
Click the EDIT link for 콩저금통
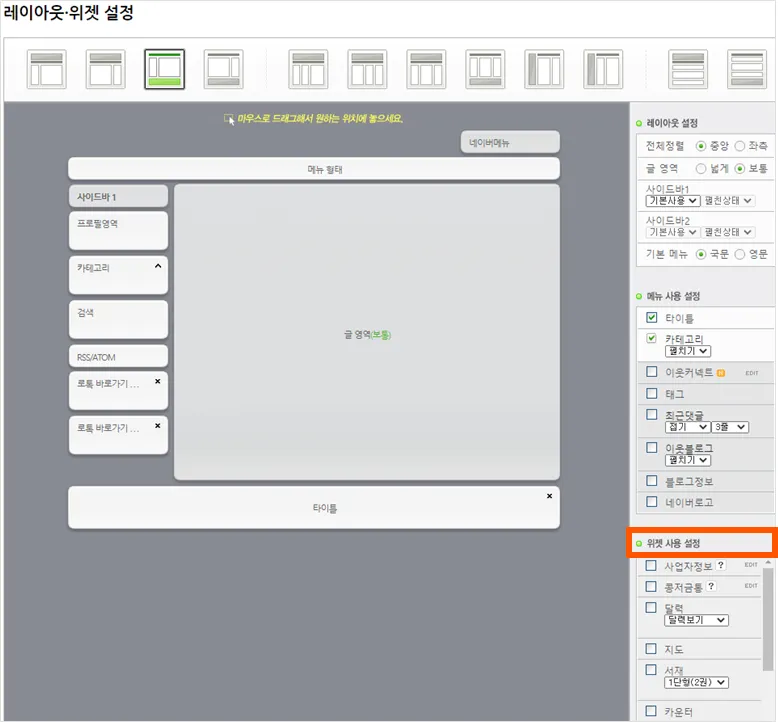pos(751,586)
